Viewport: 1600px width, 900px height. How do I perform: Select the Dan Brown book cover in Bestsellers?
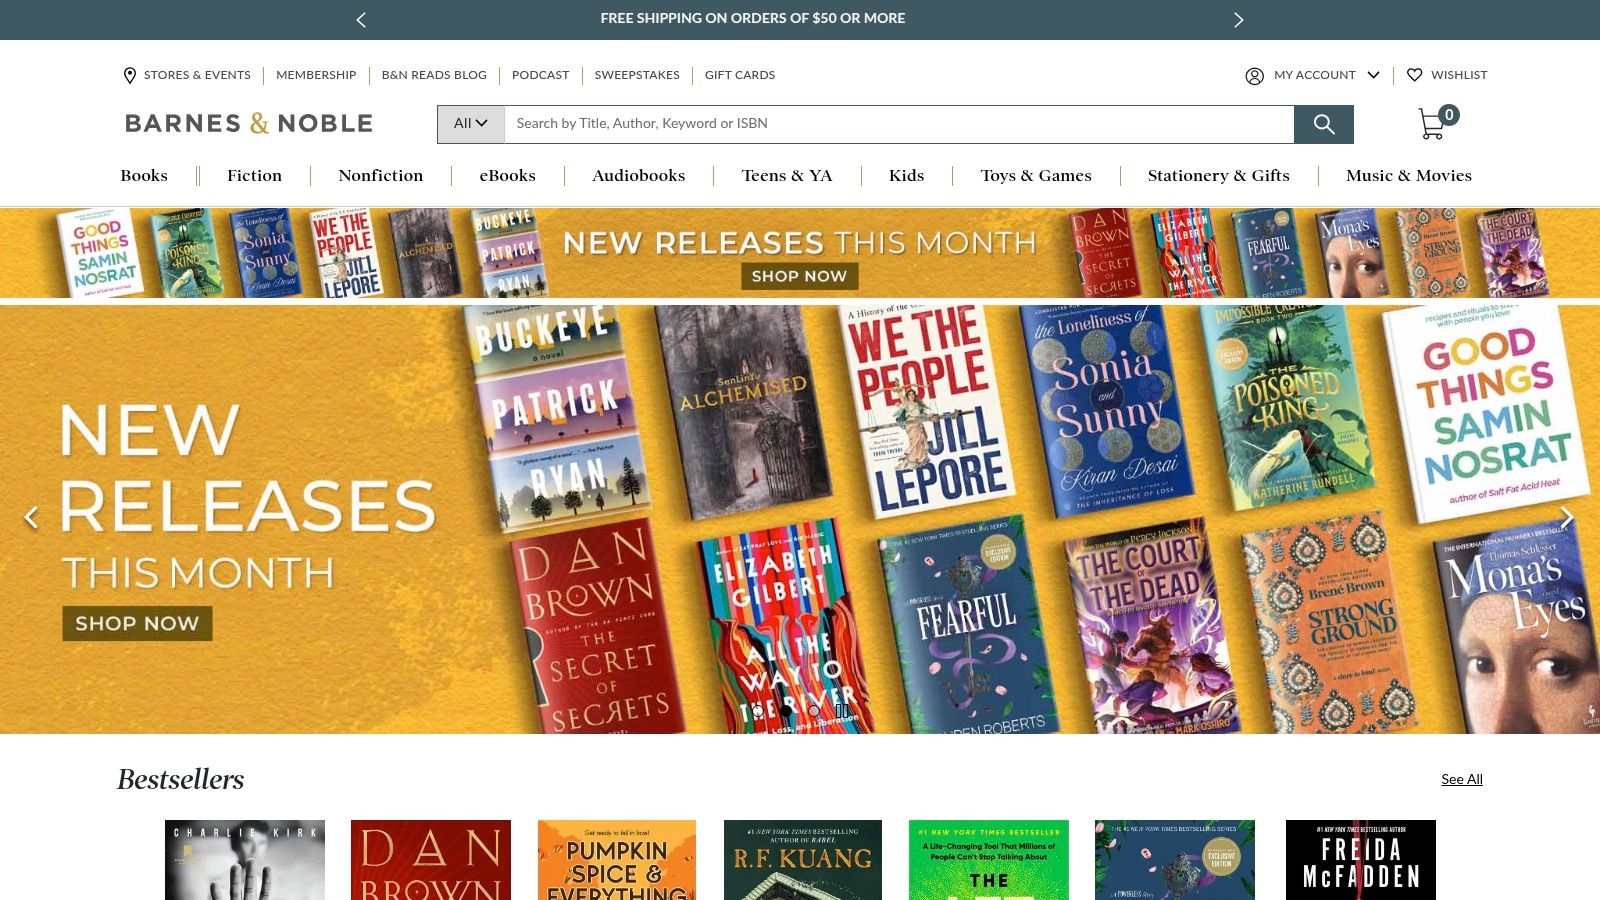430,860
